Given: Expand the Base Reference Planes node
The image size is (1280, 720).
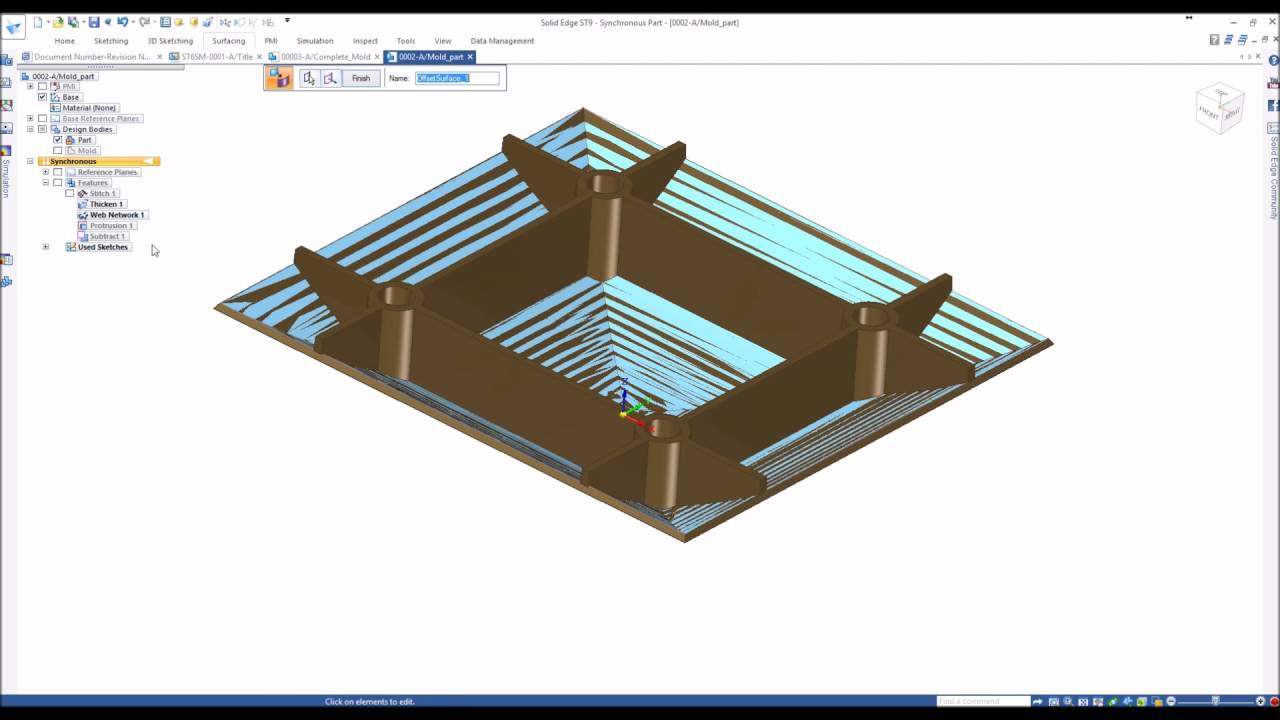Looking at the screenshot, I should 30,118.
